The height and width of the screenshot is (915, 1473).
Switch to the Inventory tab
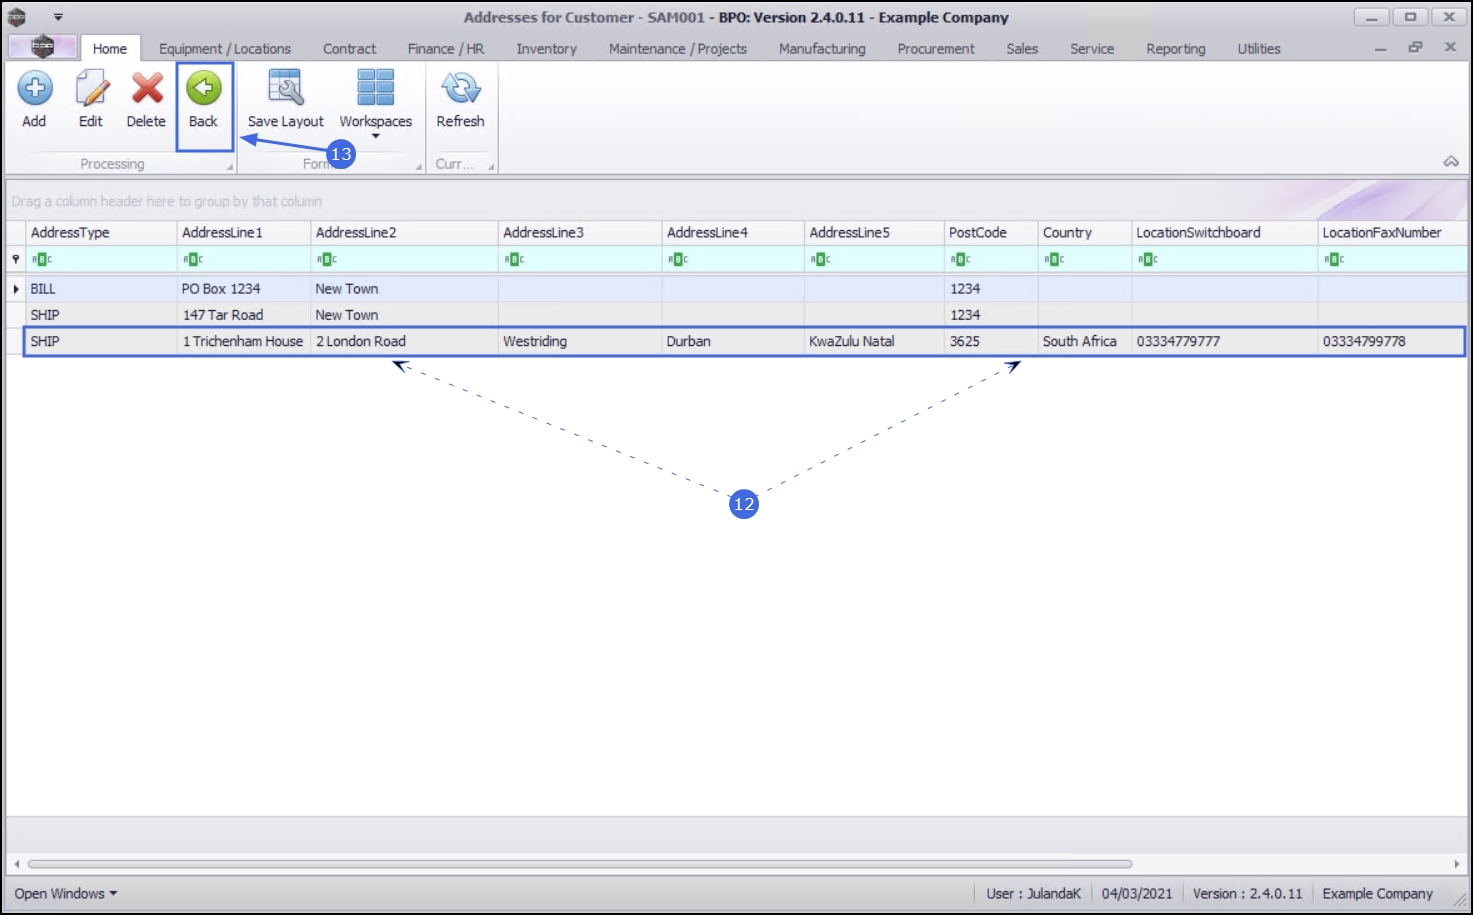click(x=546, y=48)
